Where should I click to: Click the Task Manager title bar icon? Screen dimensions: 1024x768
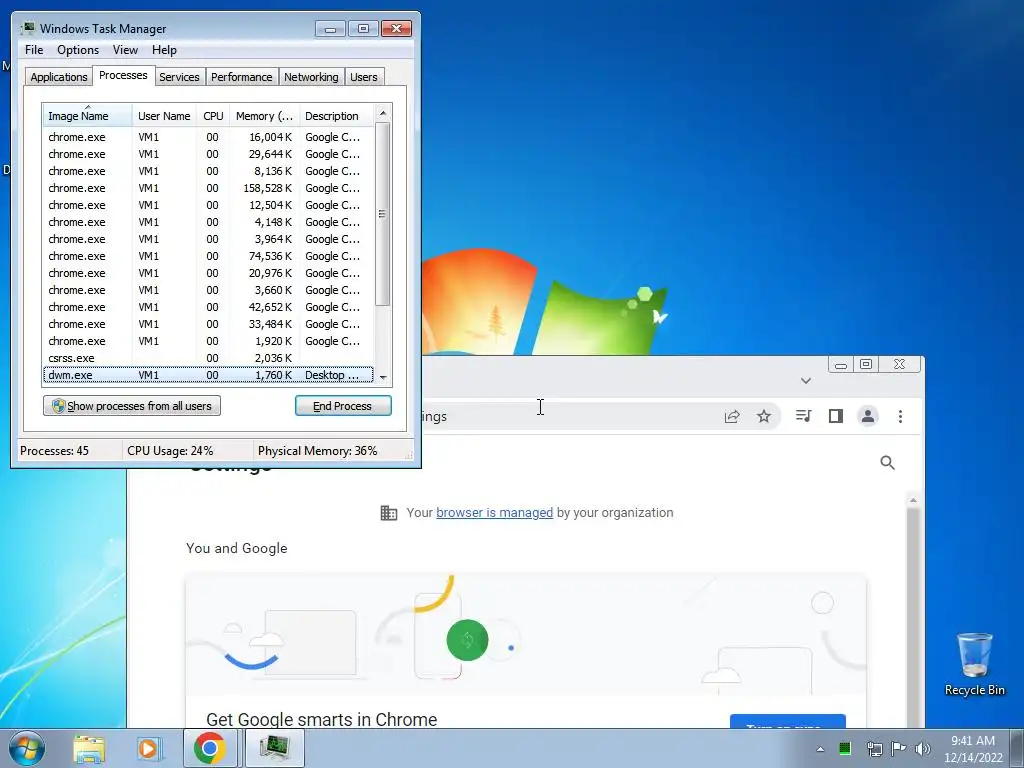[x=27, y=28]
